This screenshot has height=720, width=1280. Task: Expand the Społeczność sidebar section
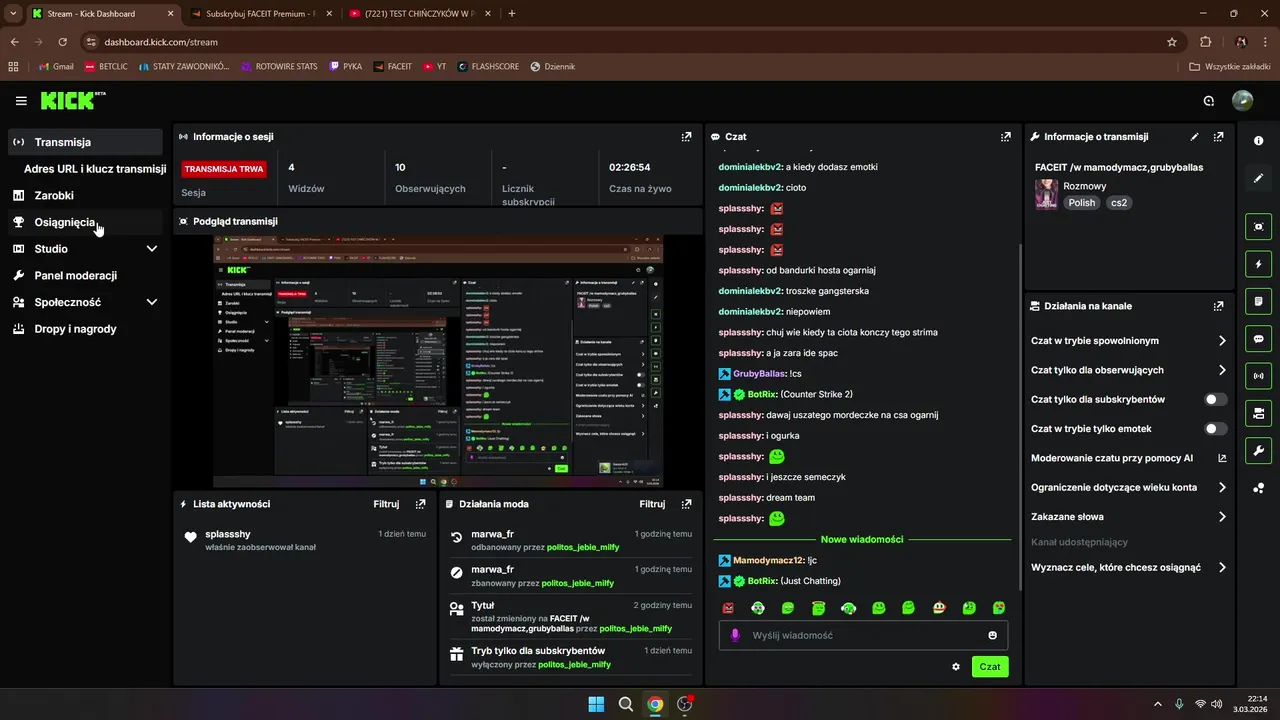tap(152, 302)
